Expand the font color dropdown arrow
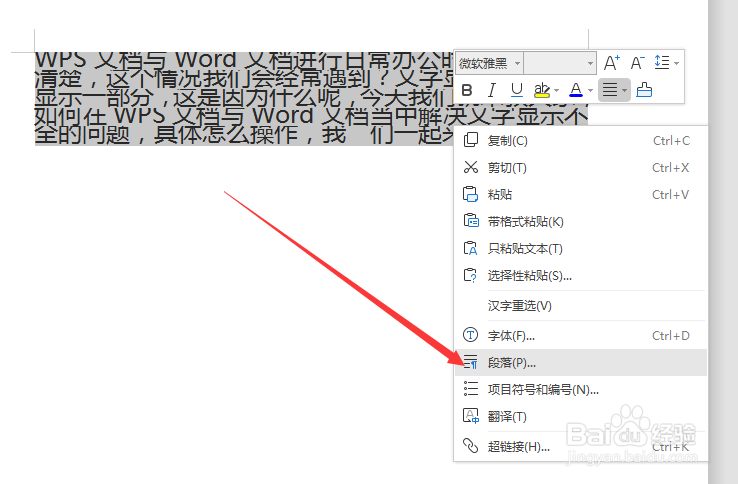 pos(590,90)
